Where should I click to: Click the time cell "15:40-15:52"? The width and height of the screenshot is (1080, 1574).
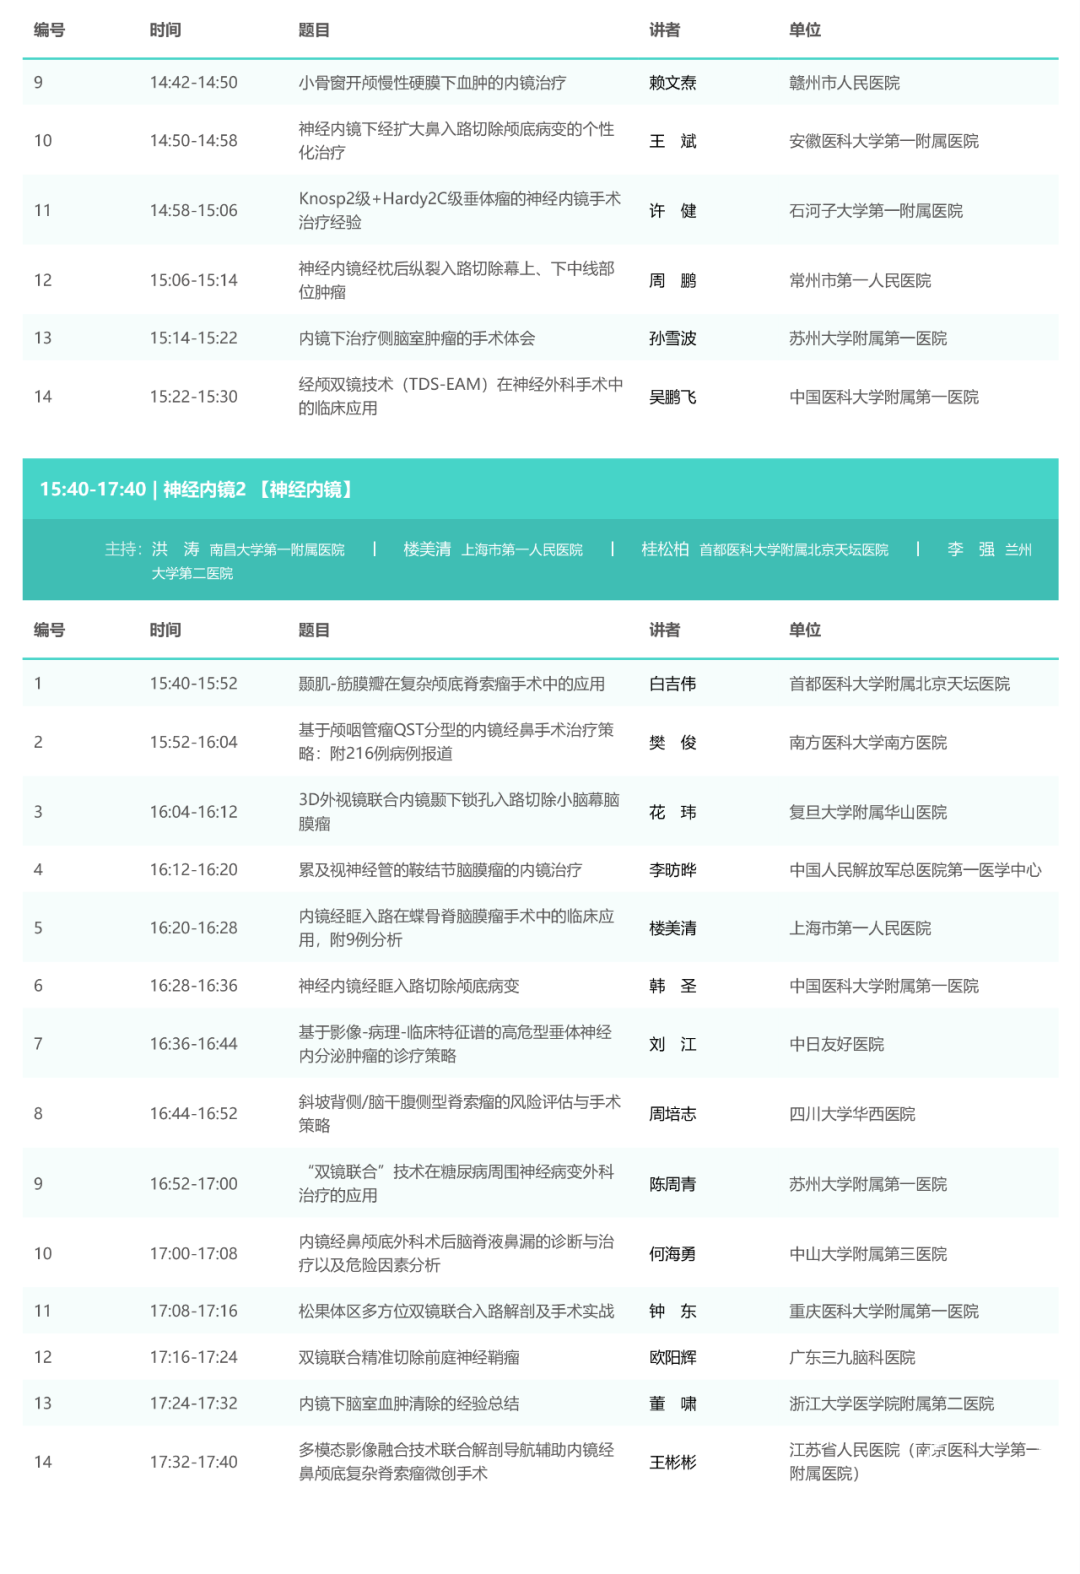tap(194, 683)
